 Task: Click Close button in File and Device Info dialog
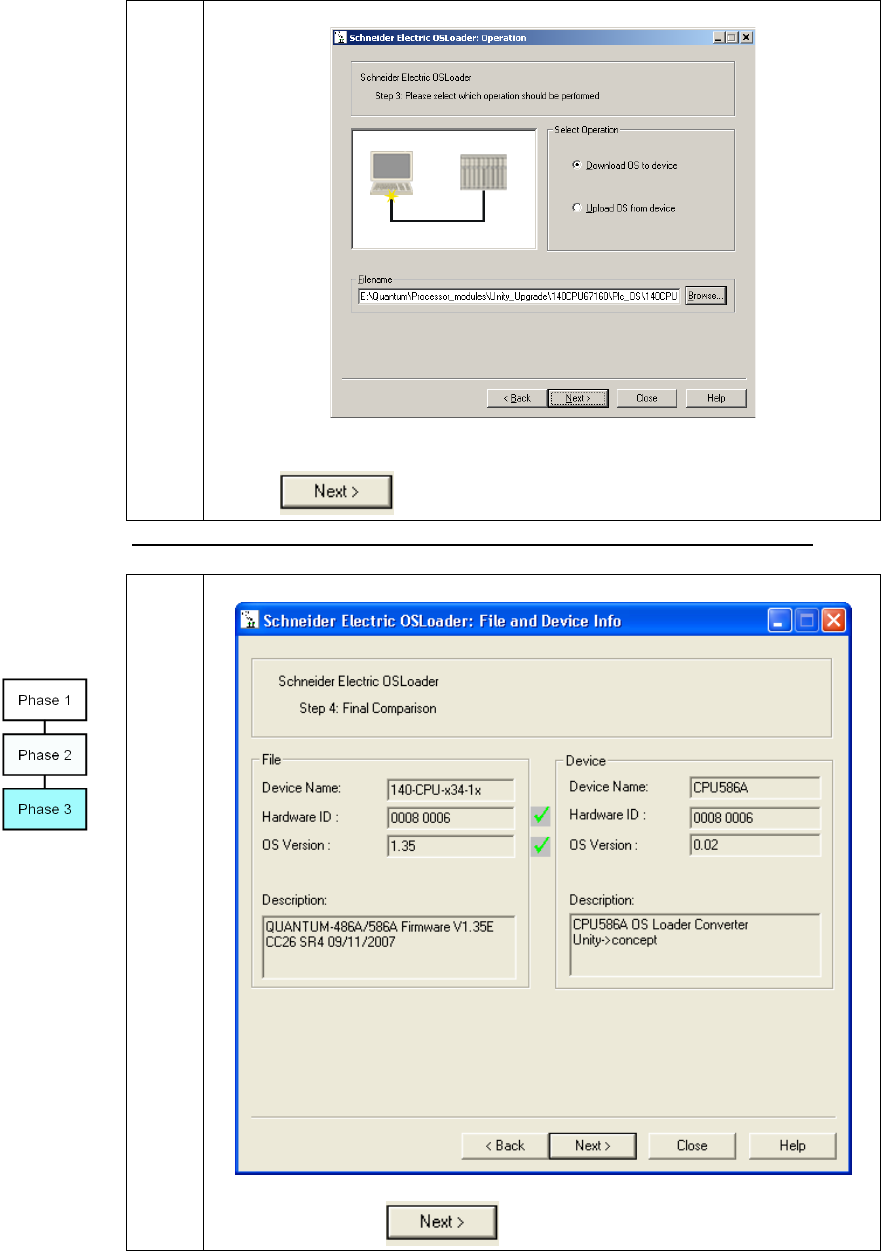click(692, 1146)
